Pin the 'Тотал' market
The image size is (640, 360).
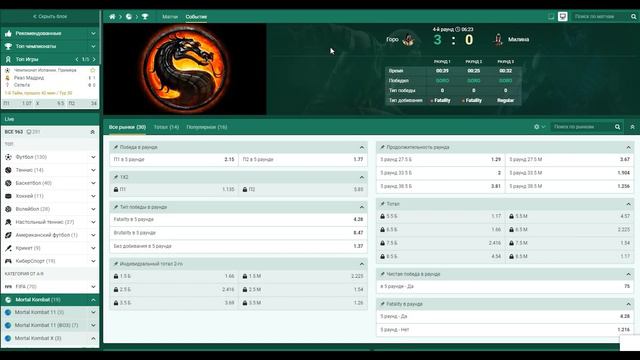tap(382, 204)
